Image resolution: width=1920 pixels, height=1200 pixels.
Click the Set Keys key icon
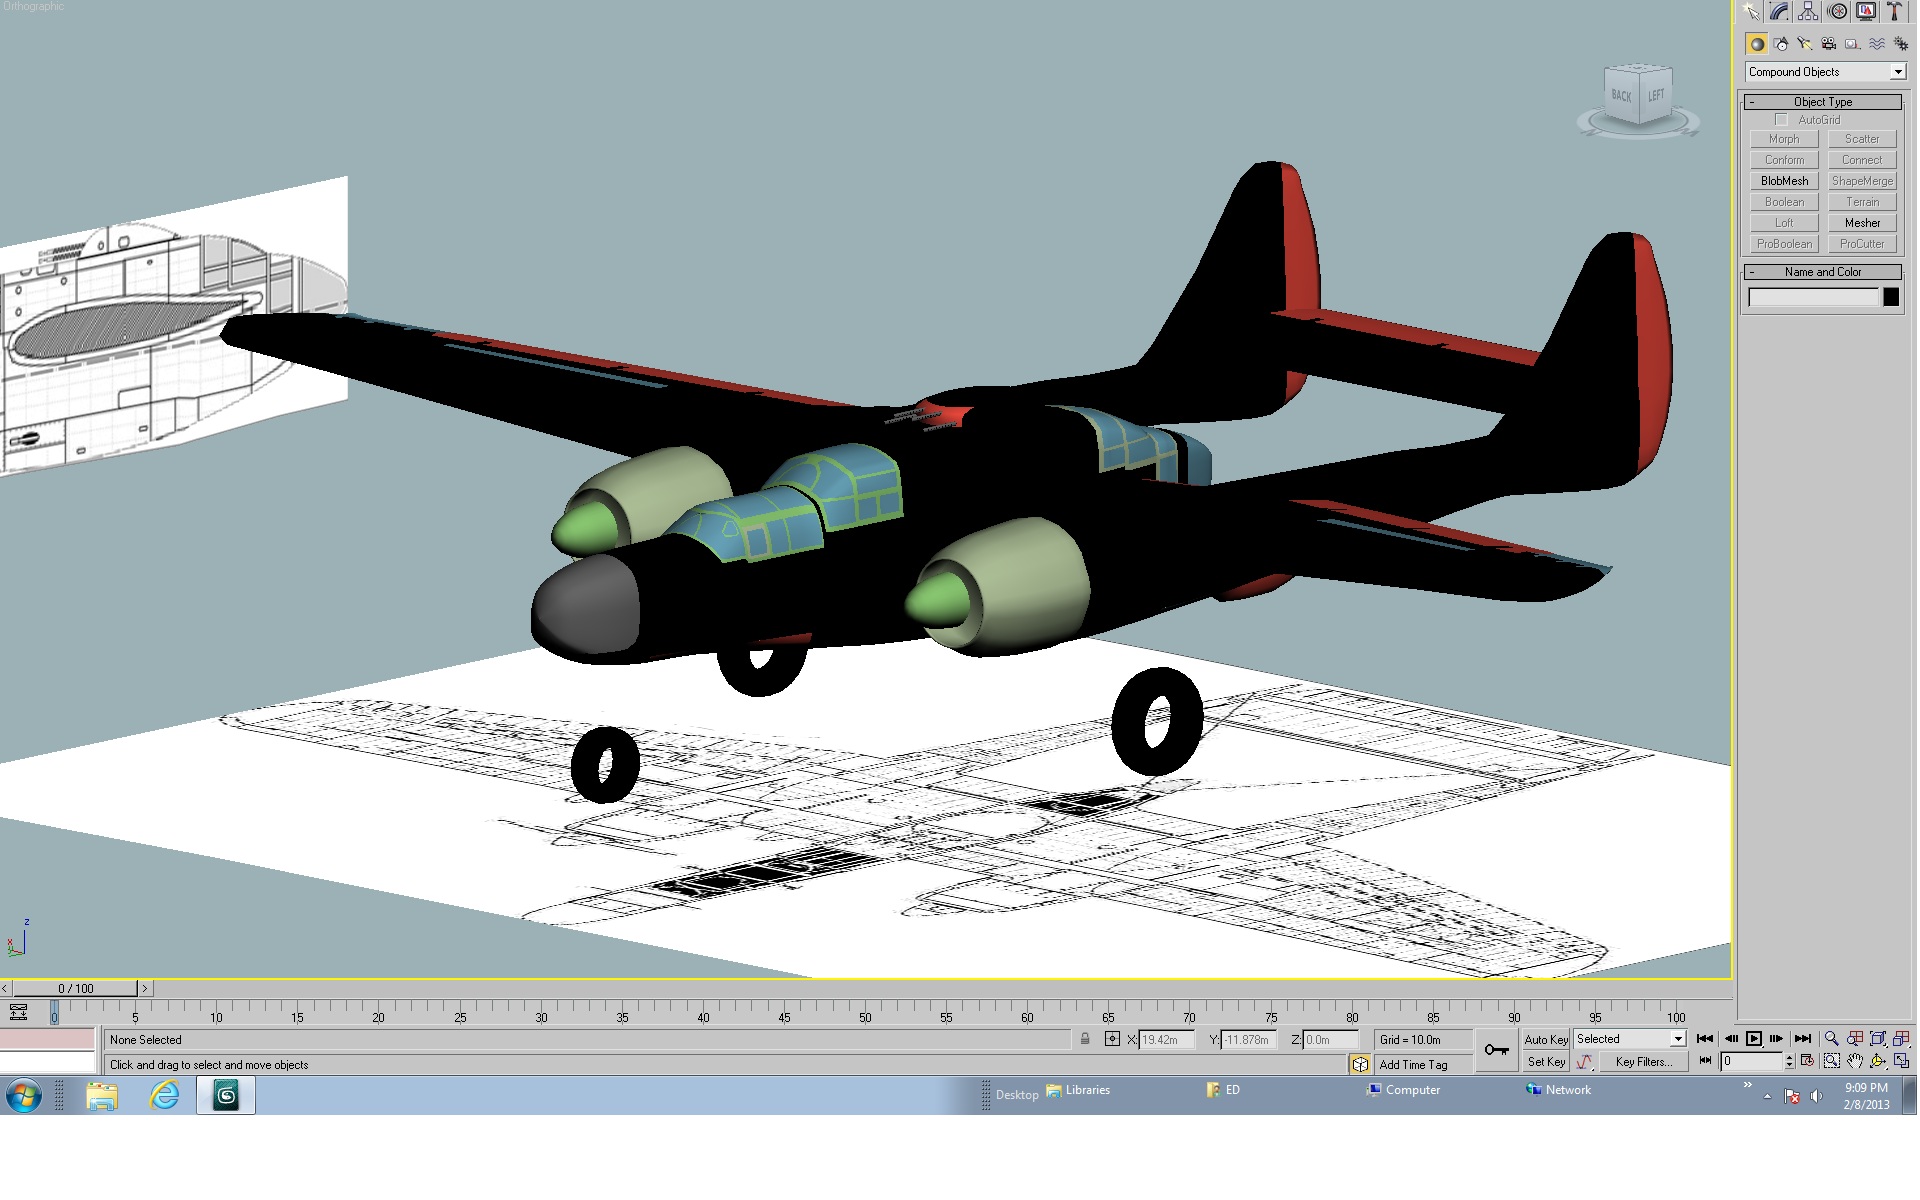pyautogui.click(x=1497, y=1050)
